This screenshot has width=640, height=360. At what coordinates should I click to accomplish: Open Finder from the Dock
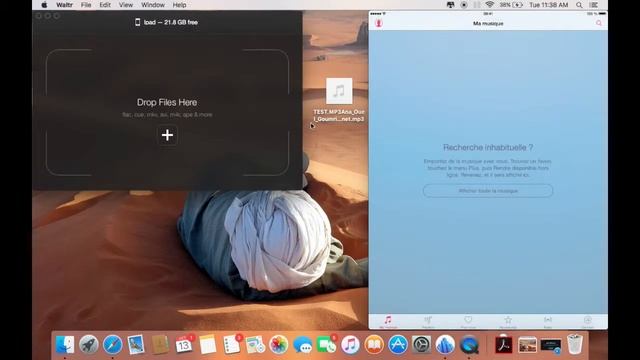point(65,345)
